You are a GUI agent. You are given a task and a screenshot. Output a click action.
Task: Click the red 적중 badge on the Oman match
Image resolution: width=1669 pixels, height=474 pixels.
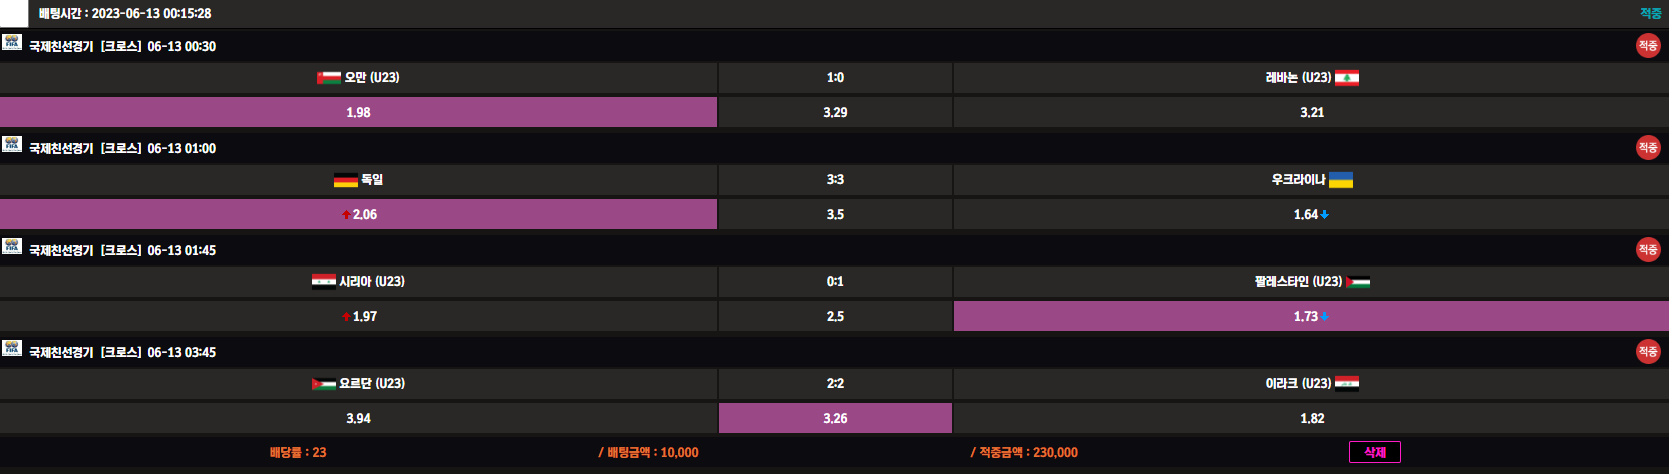(x=1647, y=46)
